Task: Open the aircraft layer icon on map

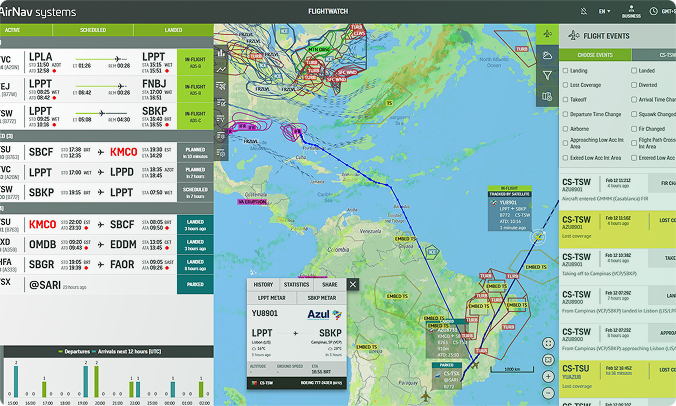Action: (x=547, y=33)
